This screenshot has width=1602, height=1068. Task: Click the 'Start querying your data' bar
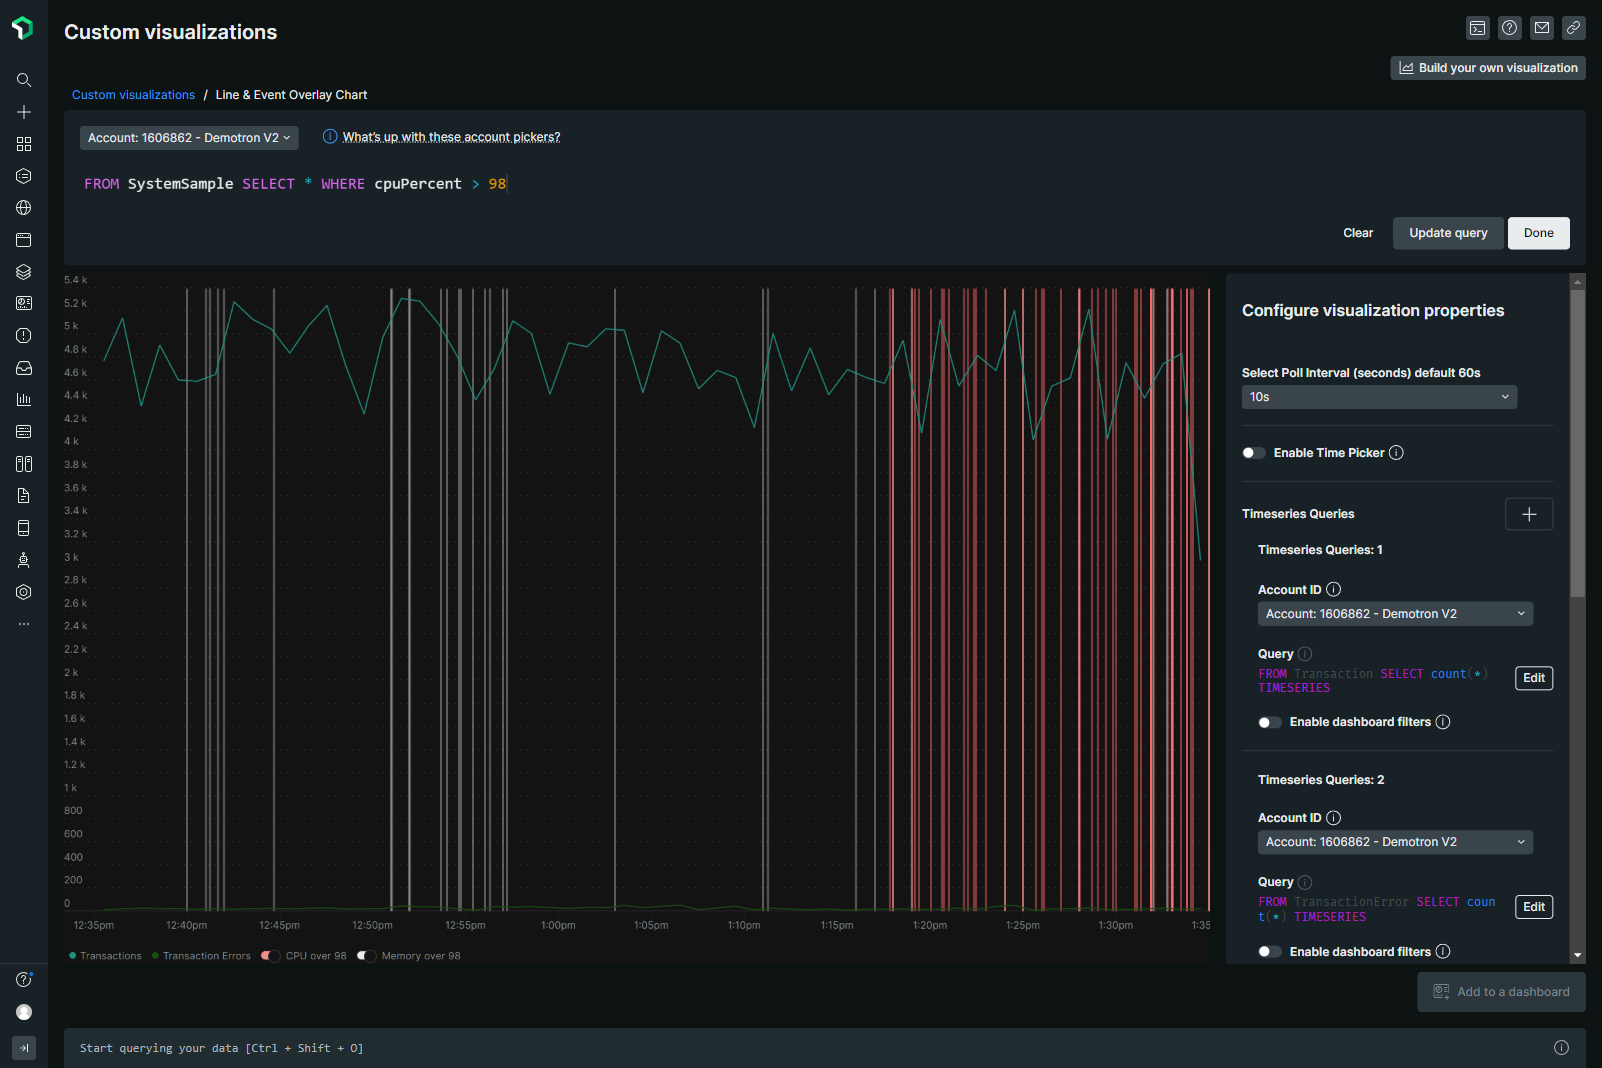click(824, 1048)
